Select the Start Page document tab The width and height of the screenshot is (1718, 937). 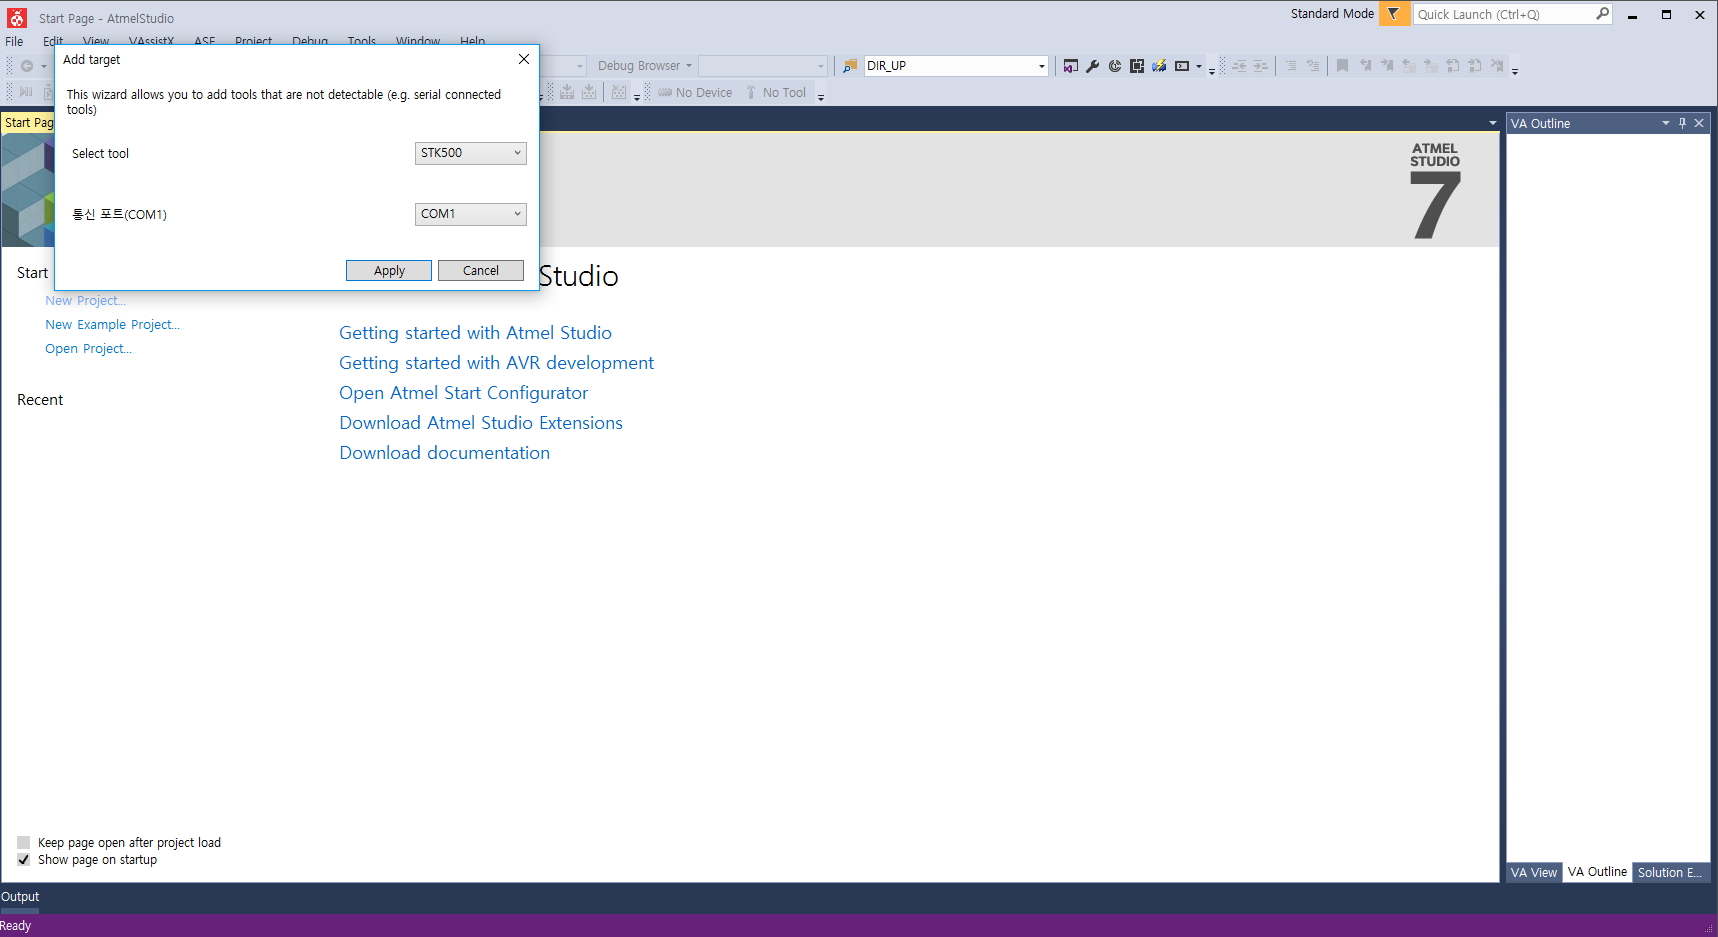click(x=28, y=123)
